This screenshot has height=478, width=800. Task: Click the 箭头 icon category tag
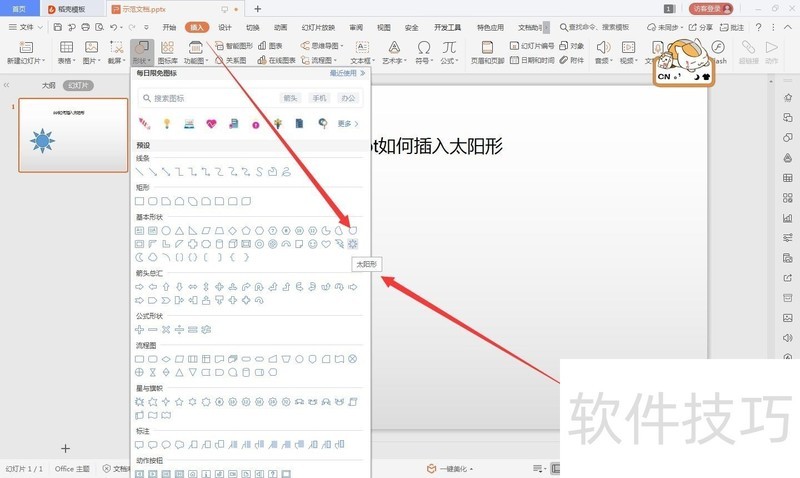click(x=291, y=98)
